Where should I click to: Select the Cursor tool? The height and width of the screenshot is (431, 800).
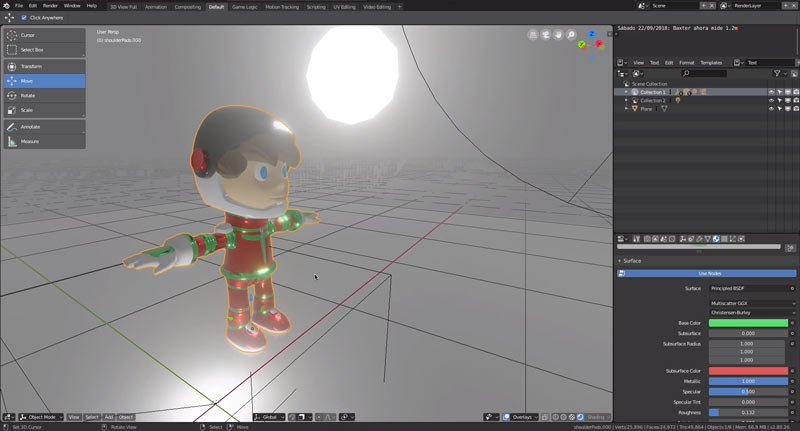pos(44,35)
